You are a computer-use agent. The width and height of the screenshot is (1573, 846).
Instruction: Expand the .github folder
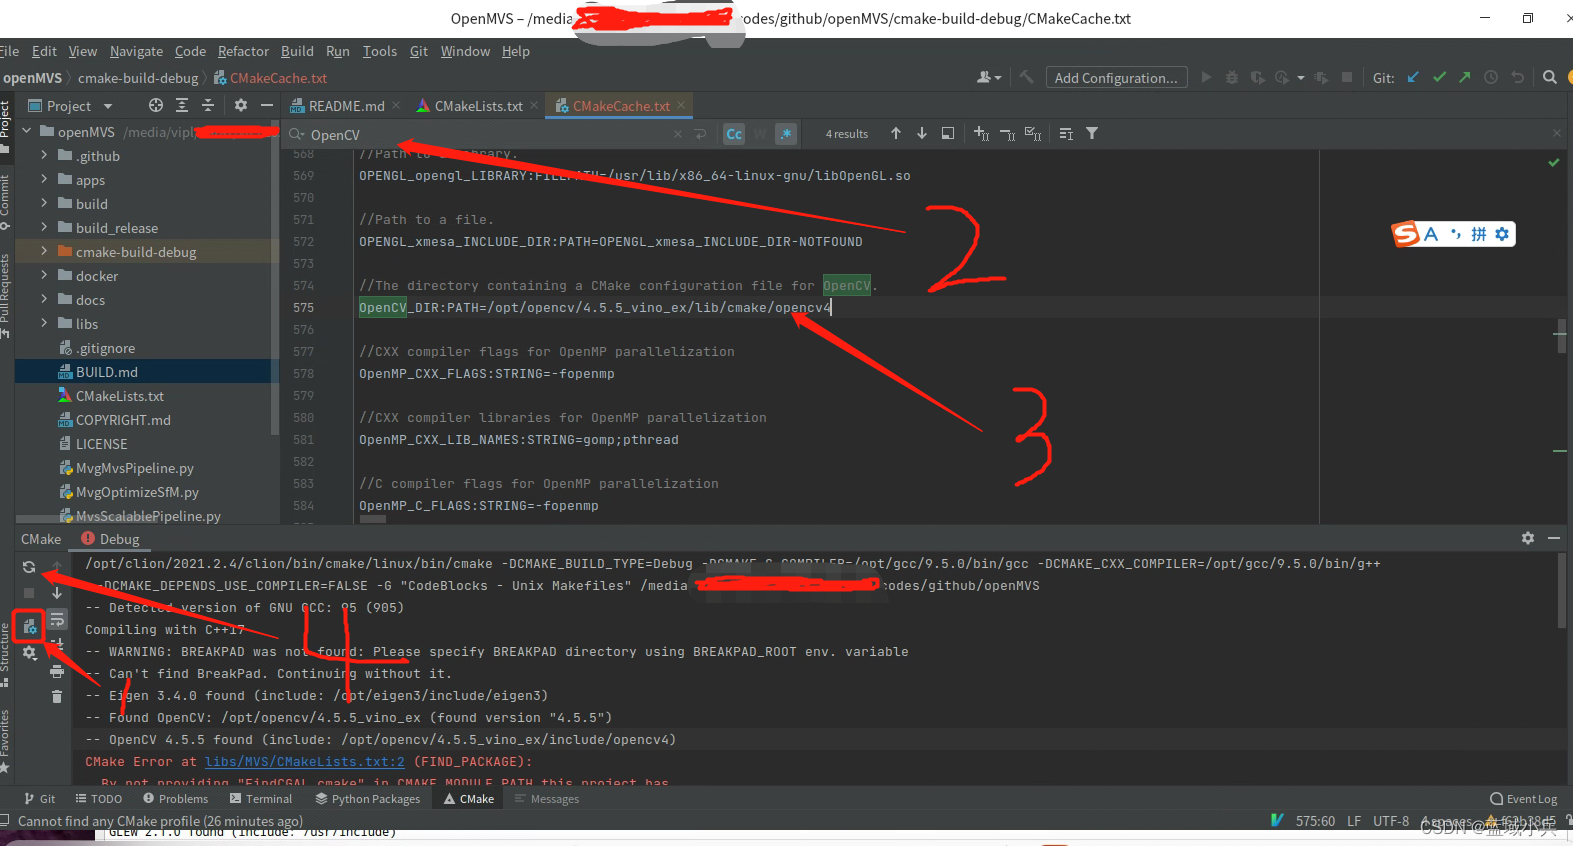44,155
